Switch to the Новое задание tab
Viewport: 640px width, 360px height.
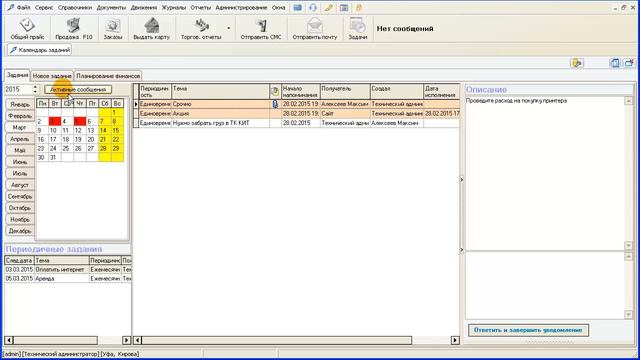[x=52, y=76]
